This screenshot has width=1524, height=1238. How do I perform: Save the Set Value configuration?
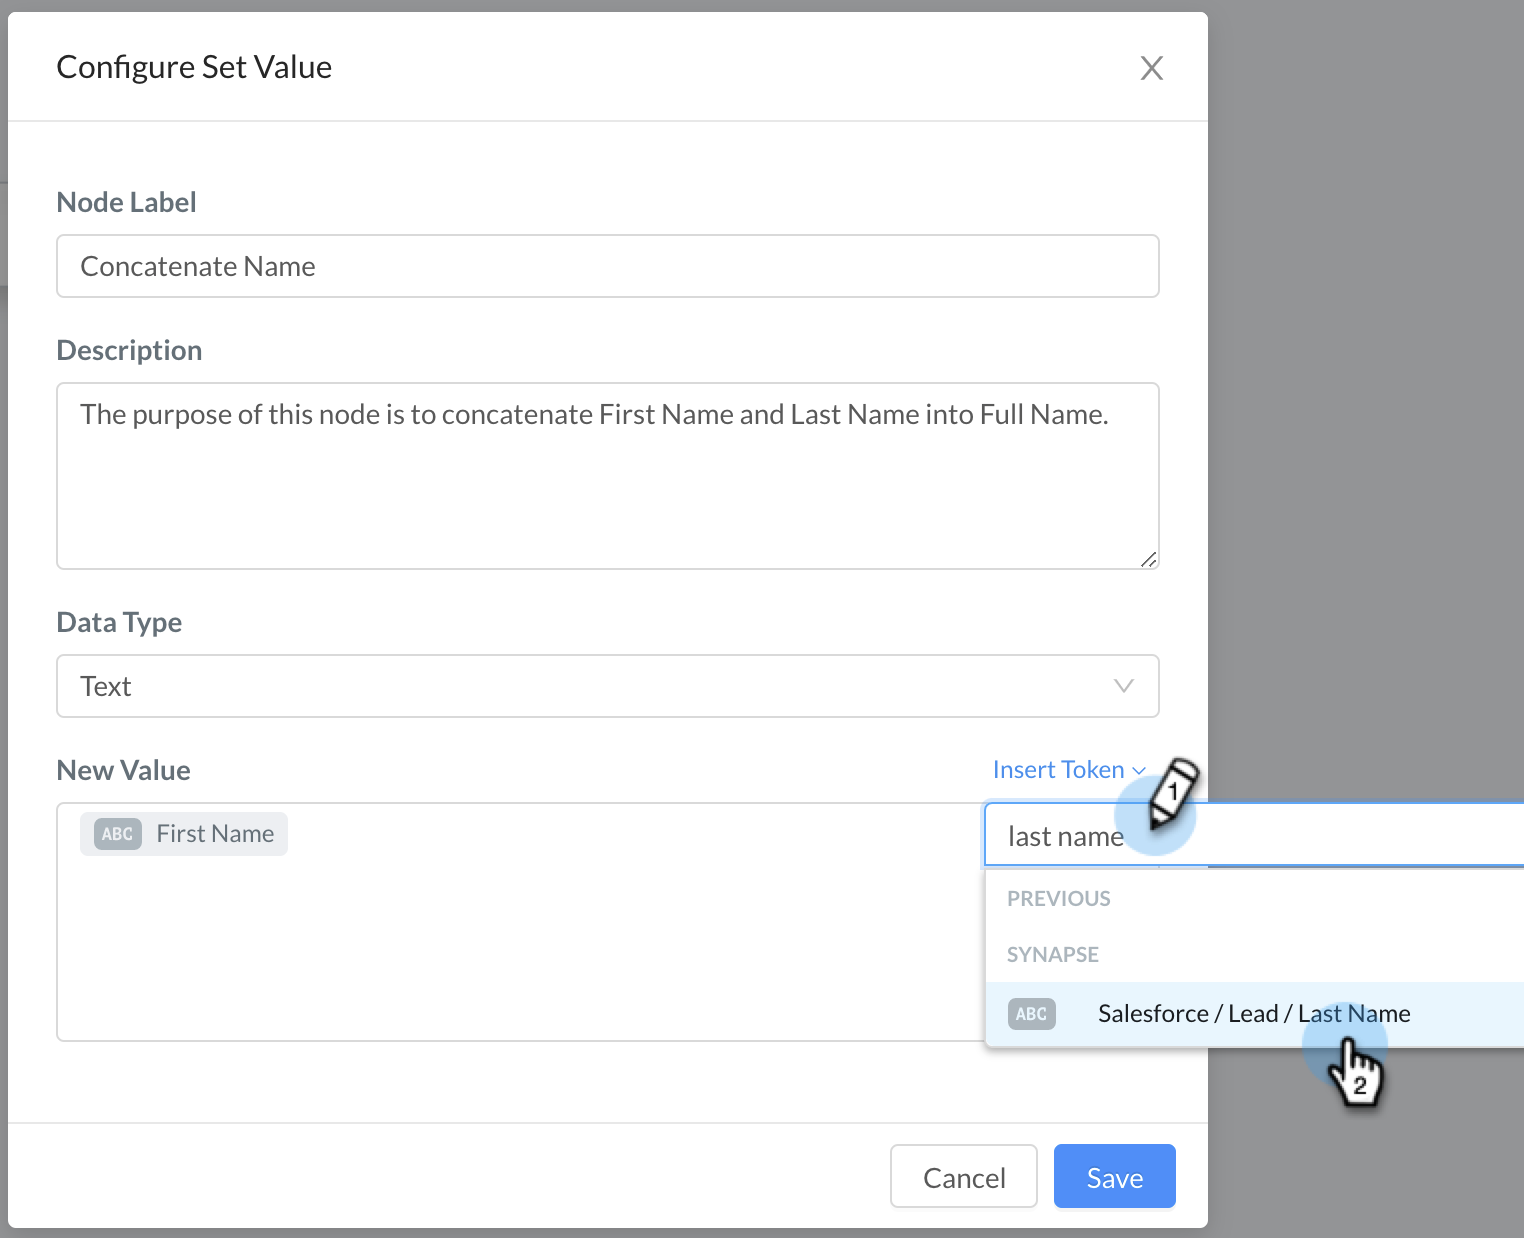[x=1115, y=1177]
